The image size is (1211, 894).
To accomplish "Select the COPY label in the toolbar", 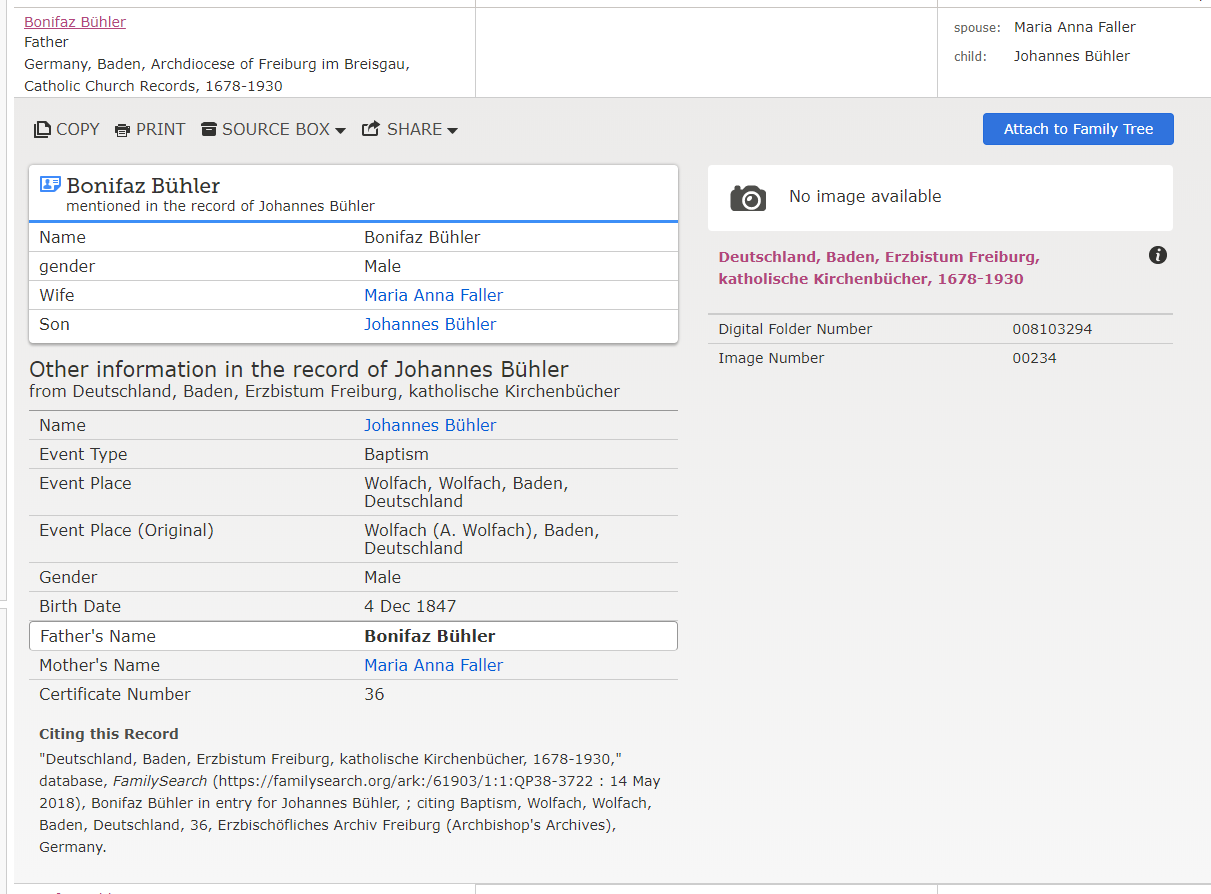I will (78, 129).
